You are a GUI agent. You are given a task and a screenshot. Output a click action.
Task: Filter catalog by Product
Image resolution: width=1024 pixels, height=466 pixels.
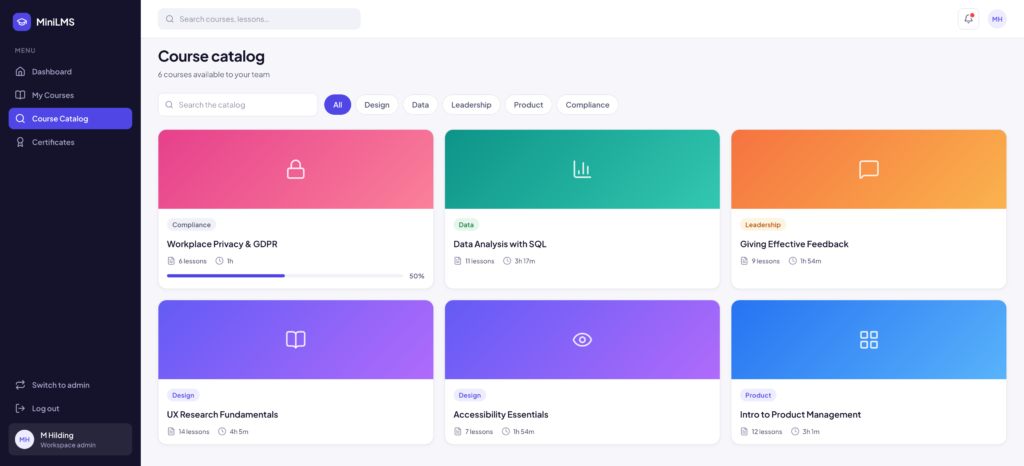click(528, 104)
